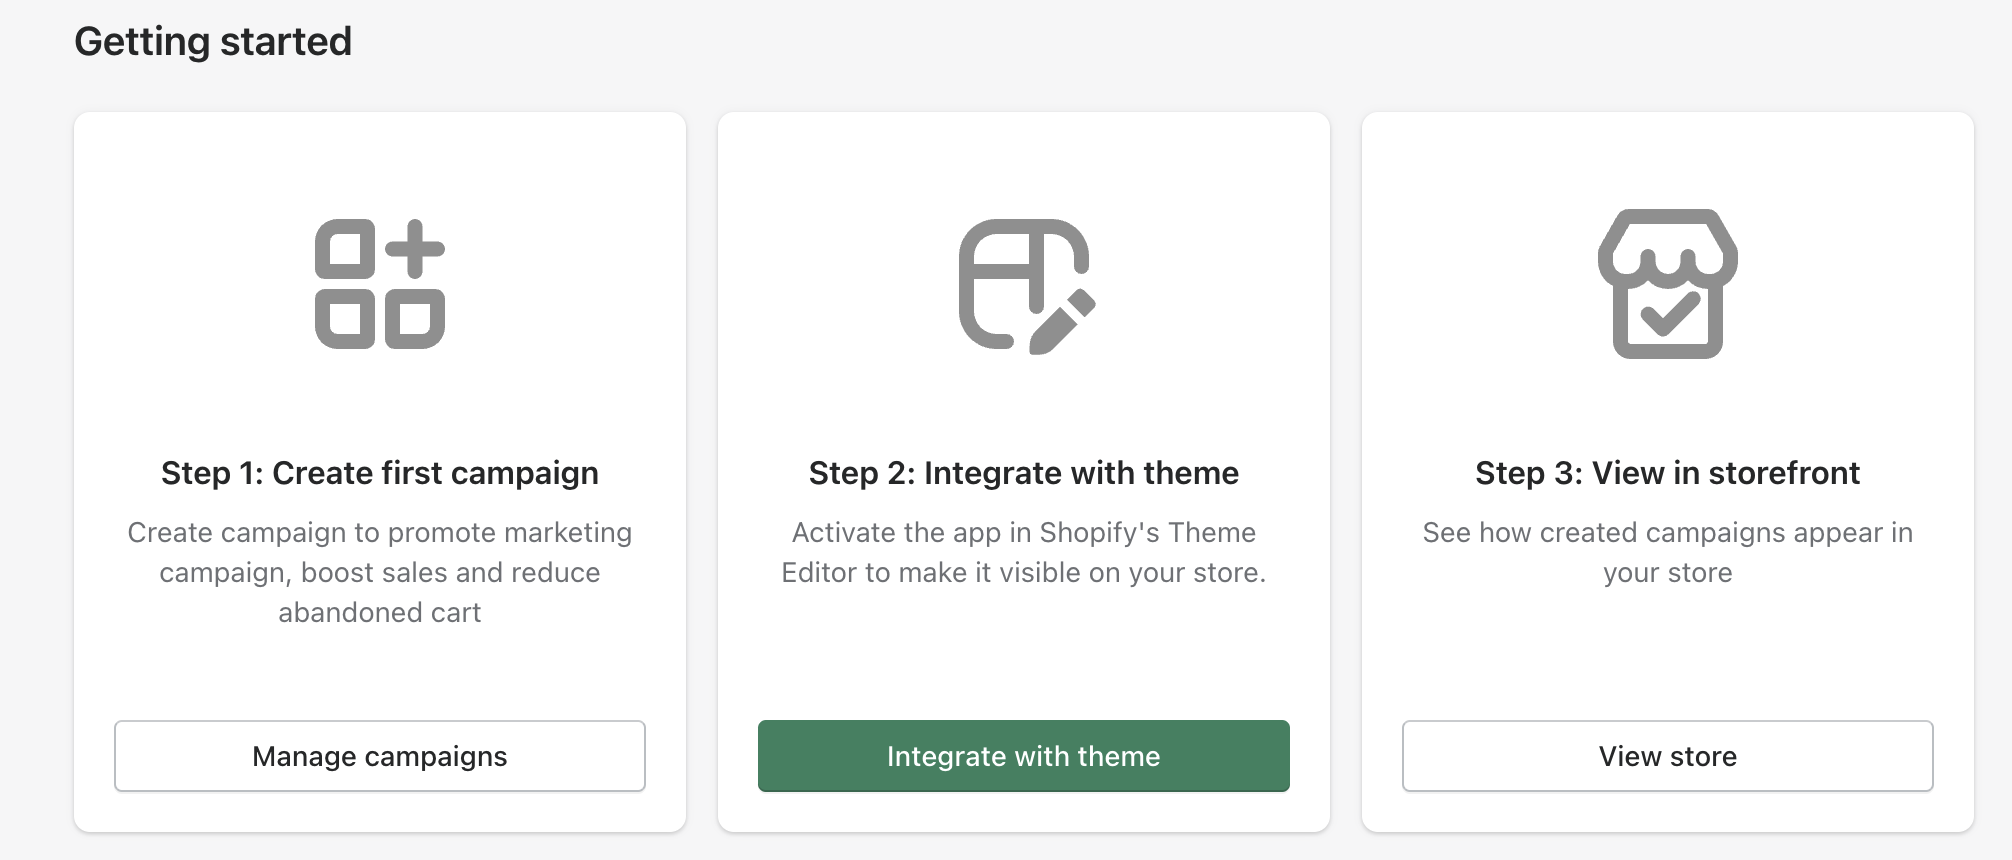Viewport: 2012px width, 860px height.
Task: Click the 'your store' line under Step 3
Action: (1667, 572)
